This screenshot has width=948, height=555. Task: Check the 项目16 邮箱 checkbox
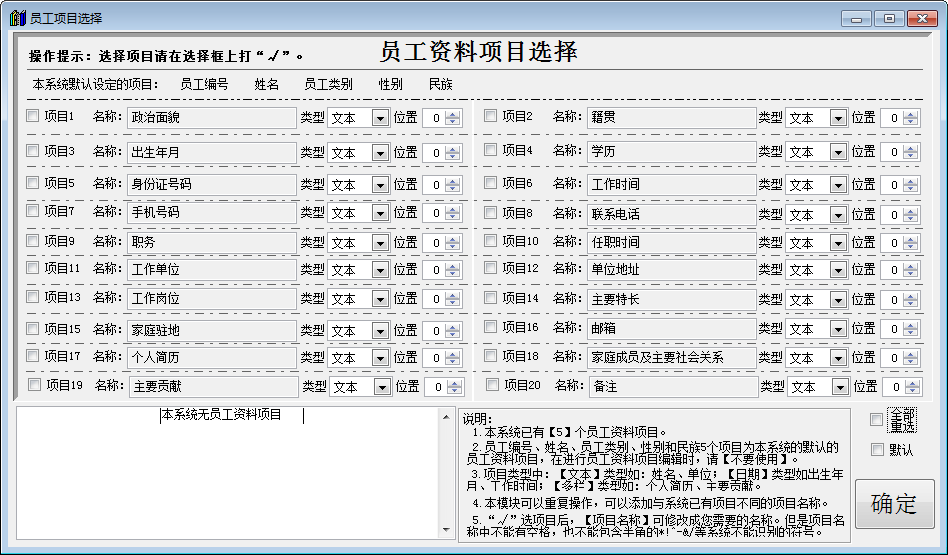pos(491,327)
